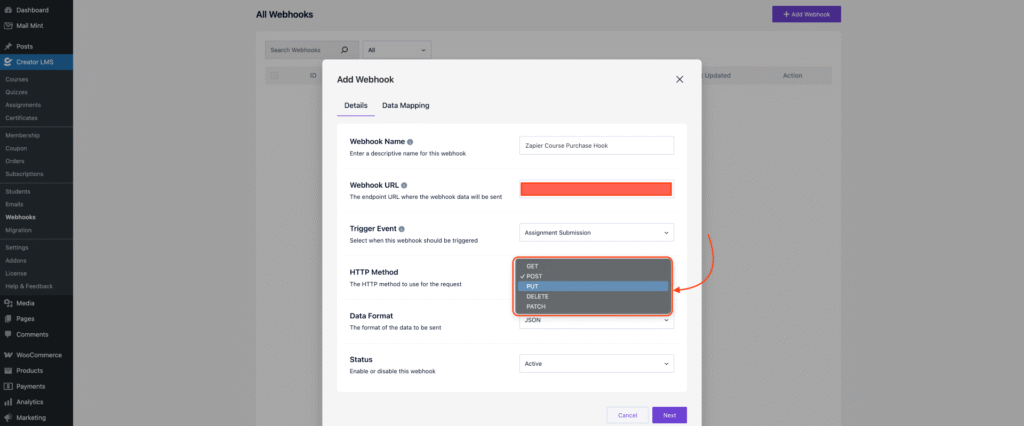Open Certificates submenu link

coord(22,118)
